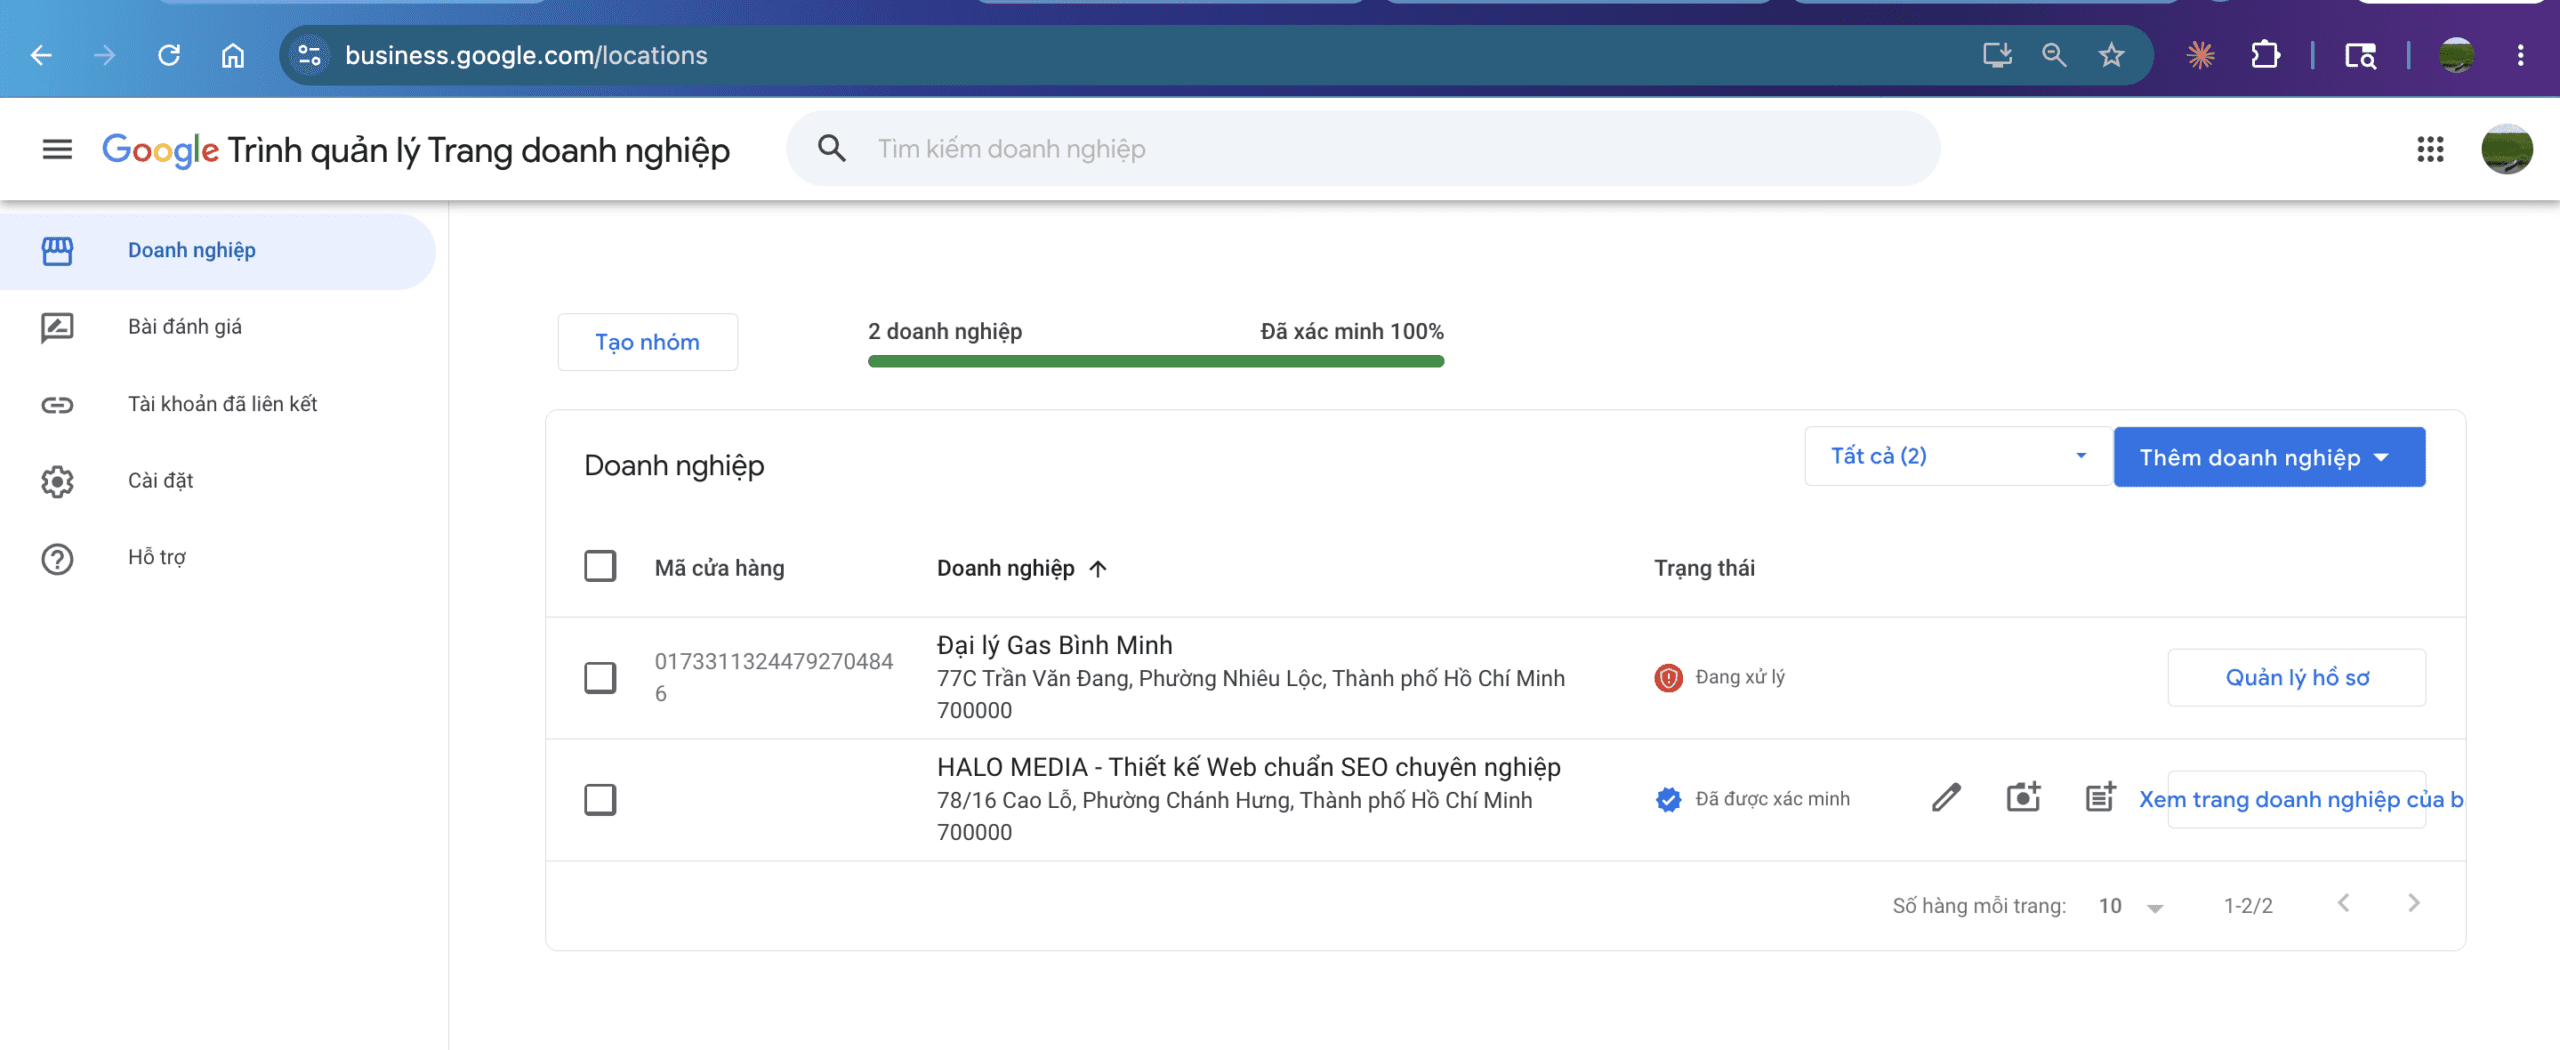Create a post for HALO MEDIA
The image size is (2560, 1050).
pos(2100,798)
